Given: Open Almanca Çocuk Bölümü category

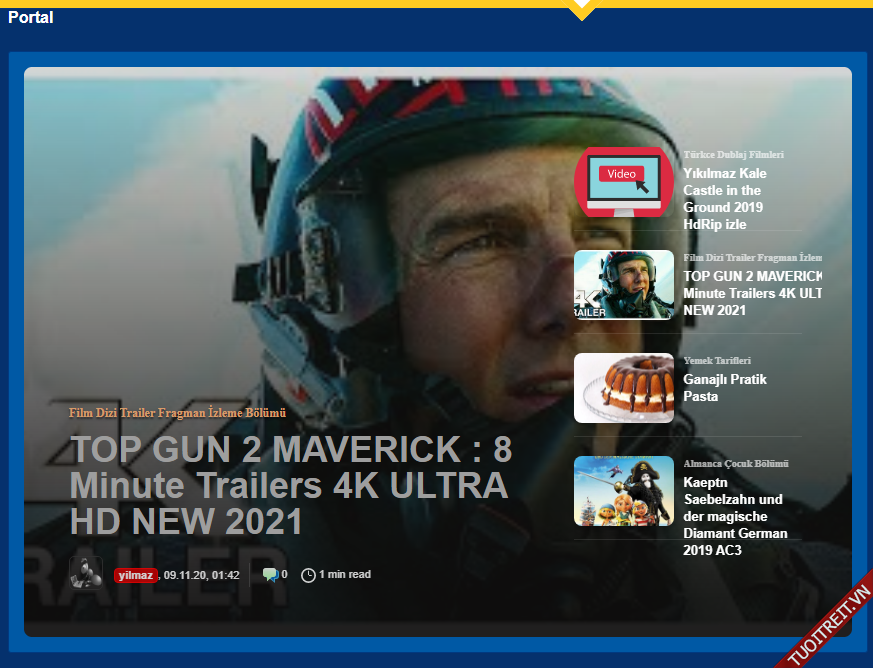Looking at the screenshot, I should coord(736,464).
